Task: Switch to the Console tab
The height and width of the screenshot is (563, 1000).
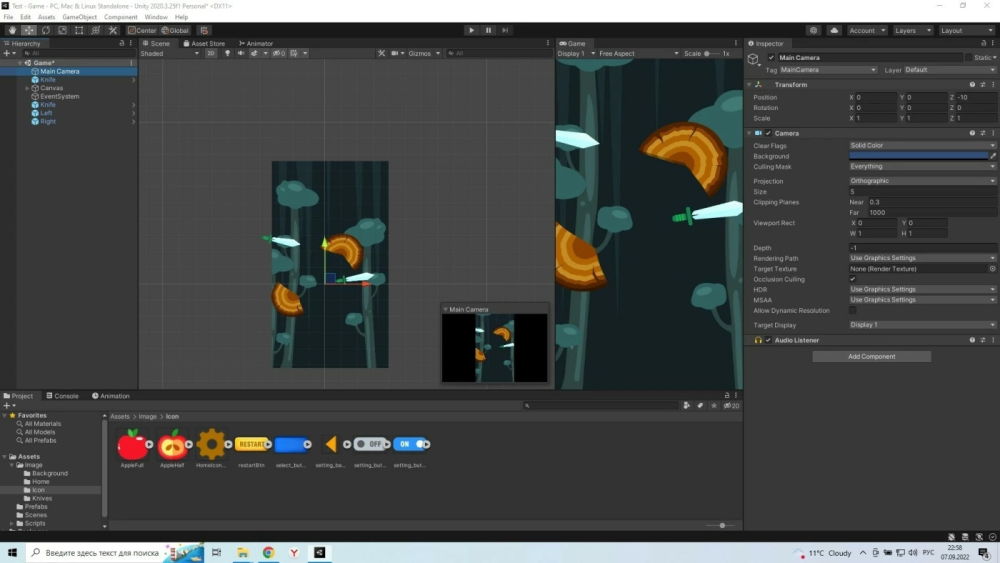Action: (x=62, y=396)
